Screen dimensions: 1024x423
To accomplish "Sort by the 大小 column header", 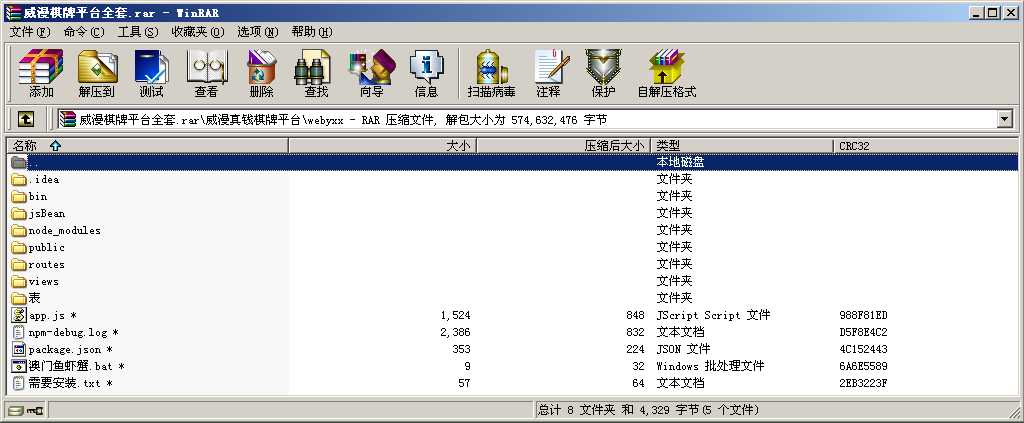I will (x=383, y=146).
